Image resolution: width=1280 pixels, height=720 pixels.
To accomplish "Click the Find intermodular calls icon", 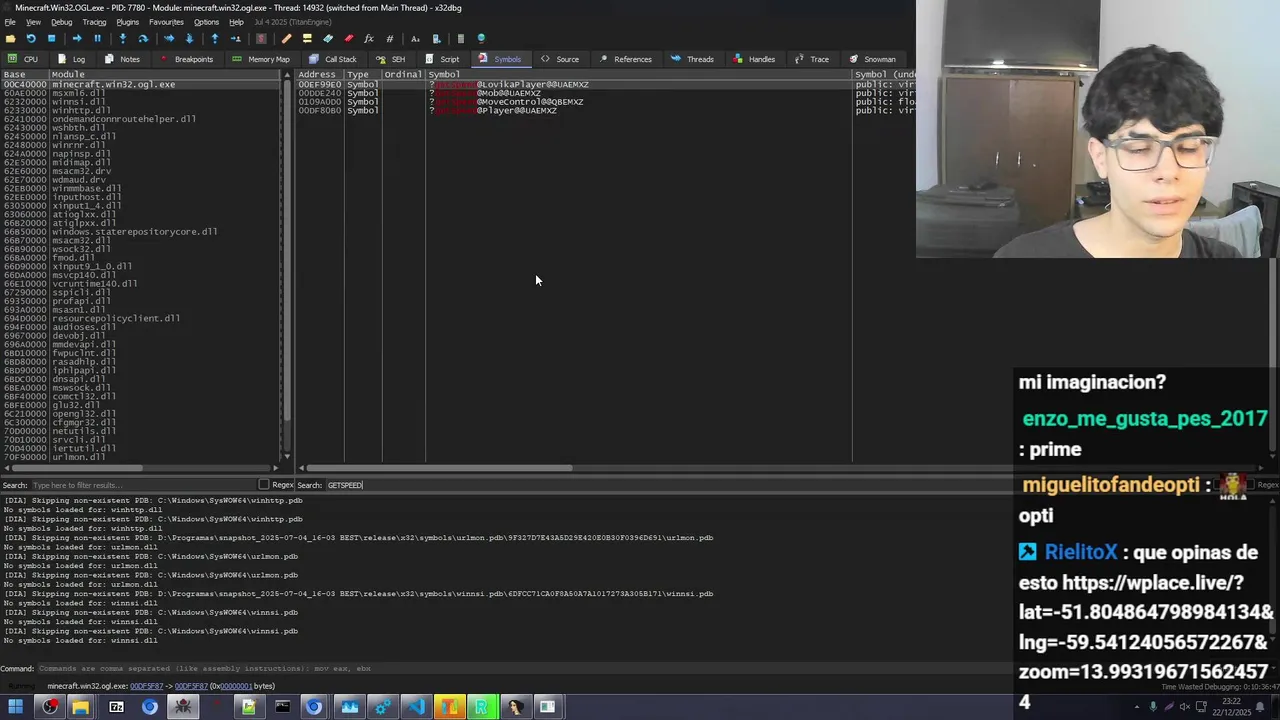I will click(x=436, y=39).
